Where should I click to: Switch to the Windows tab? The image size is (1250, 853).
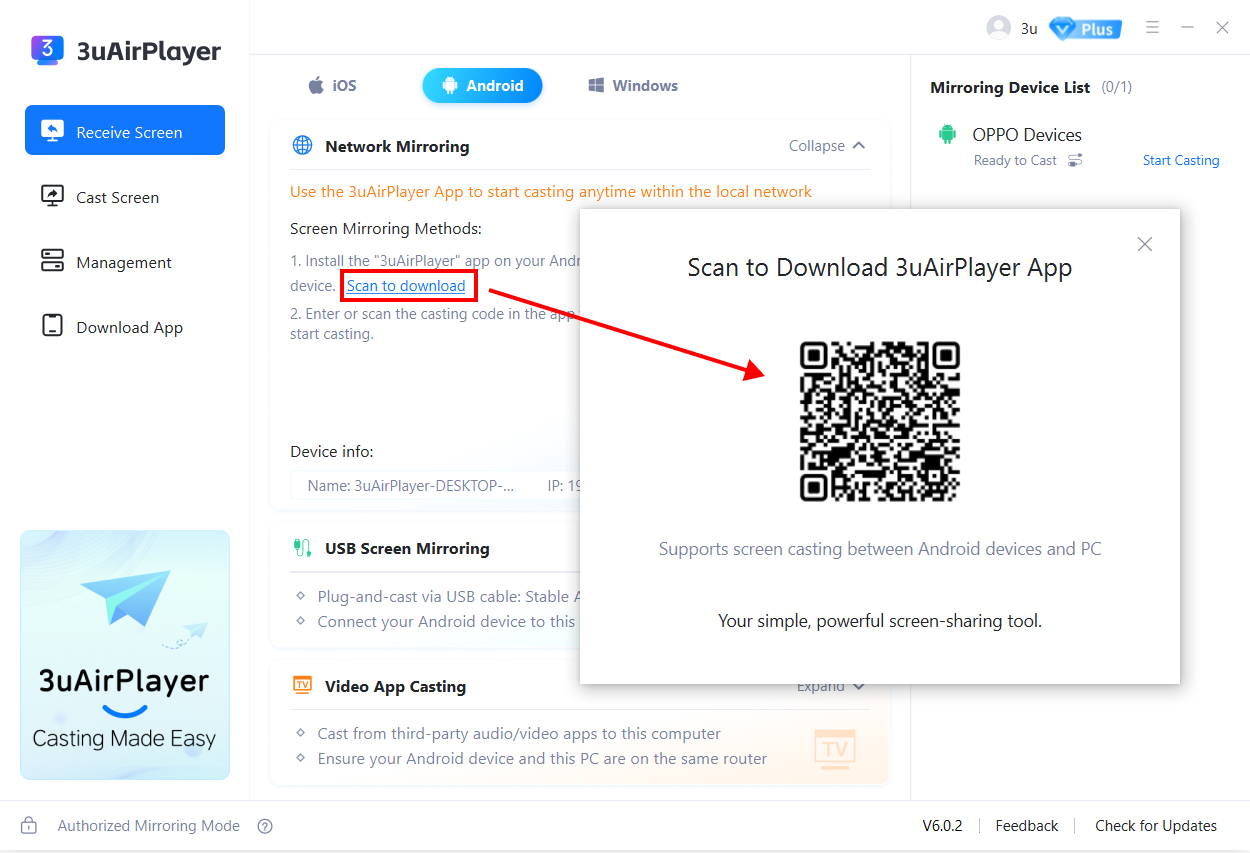pos(633,86)
